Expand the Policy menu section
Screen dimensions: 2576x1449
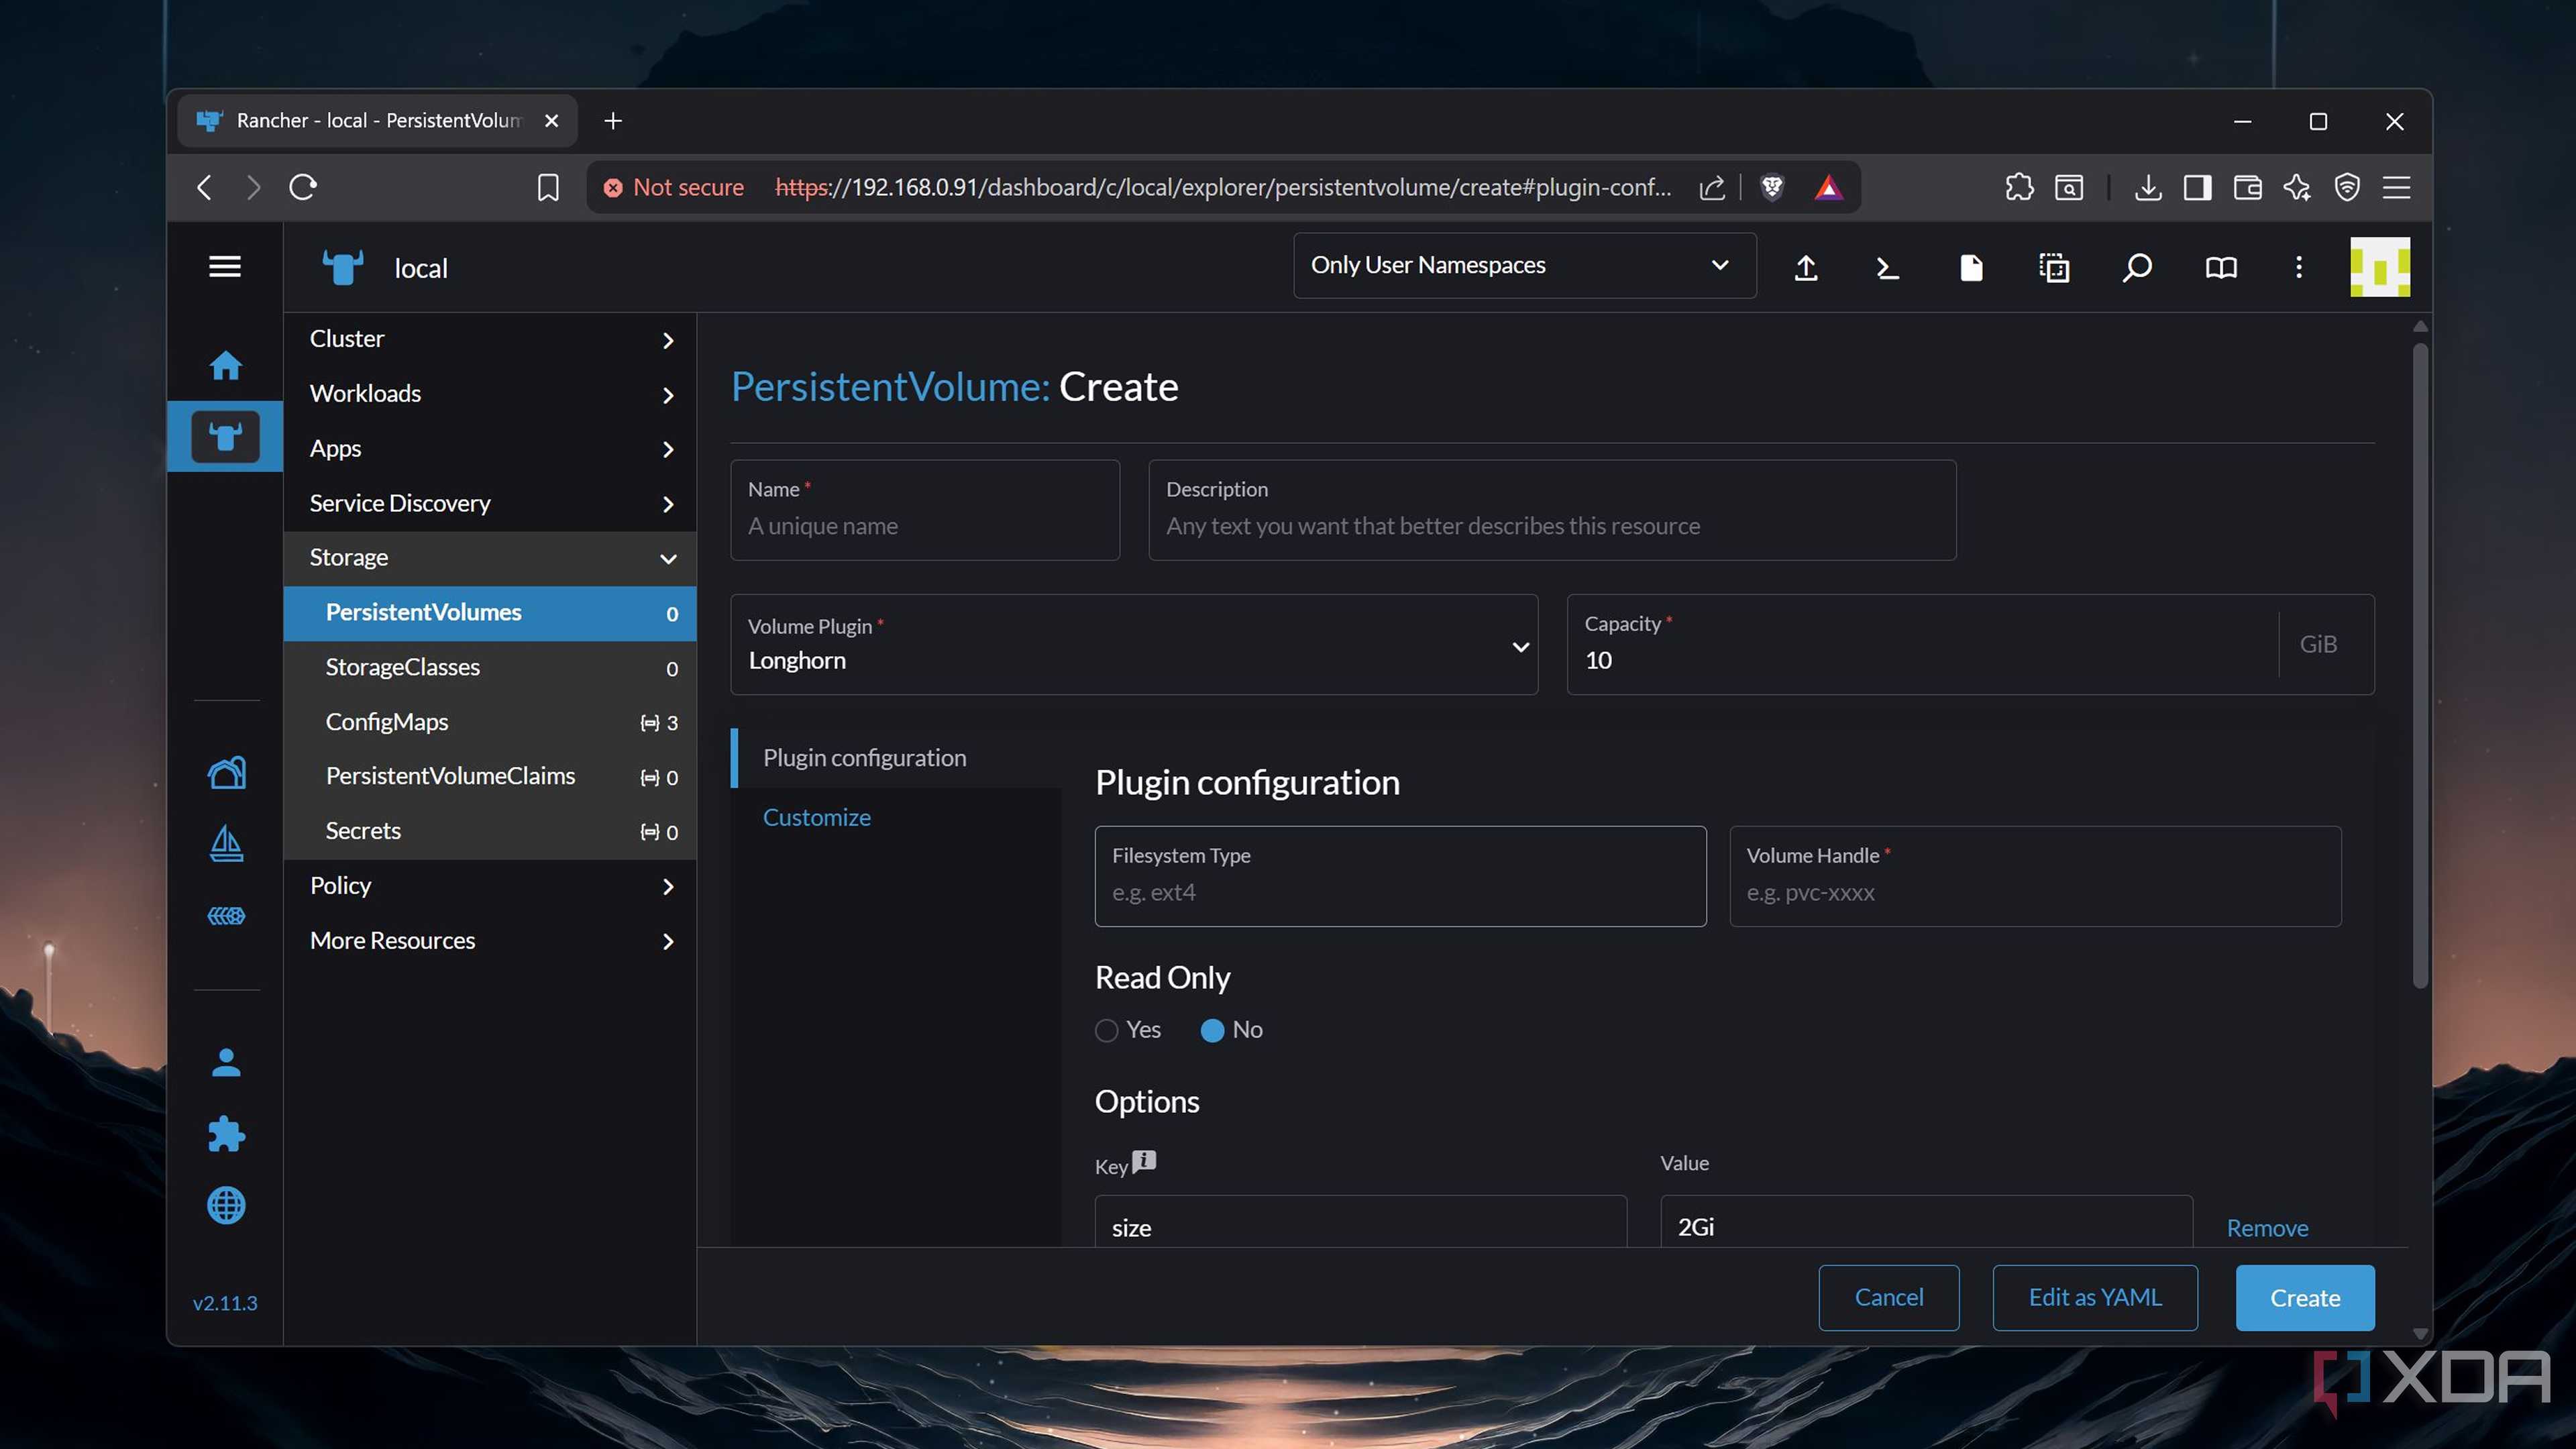coord(490,886)
